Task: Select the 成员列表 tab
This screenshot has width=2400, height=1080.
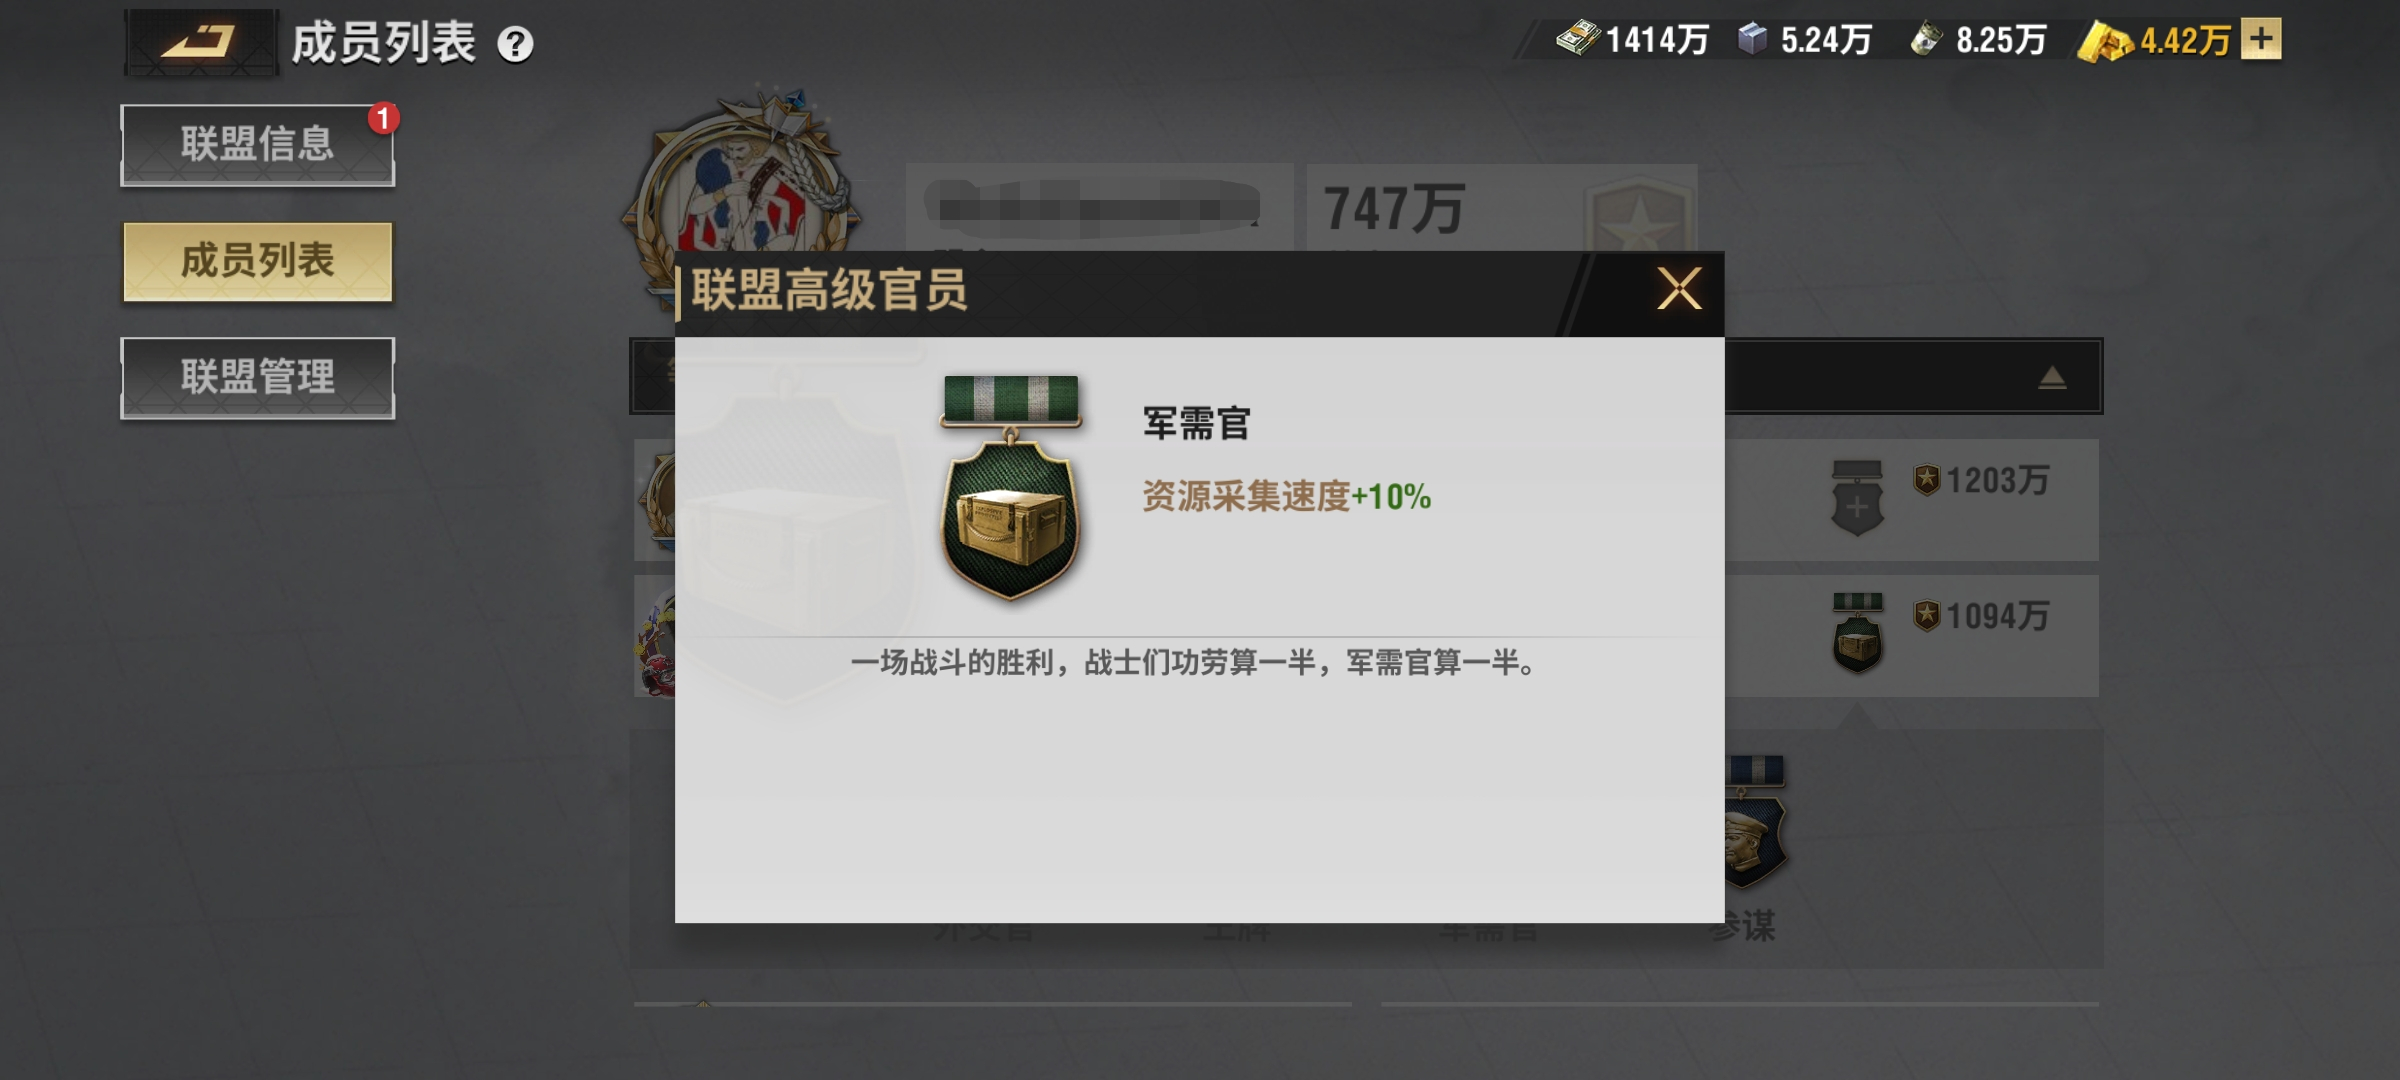Action: click(258, 261)
